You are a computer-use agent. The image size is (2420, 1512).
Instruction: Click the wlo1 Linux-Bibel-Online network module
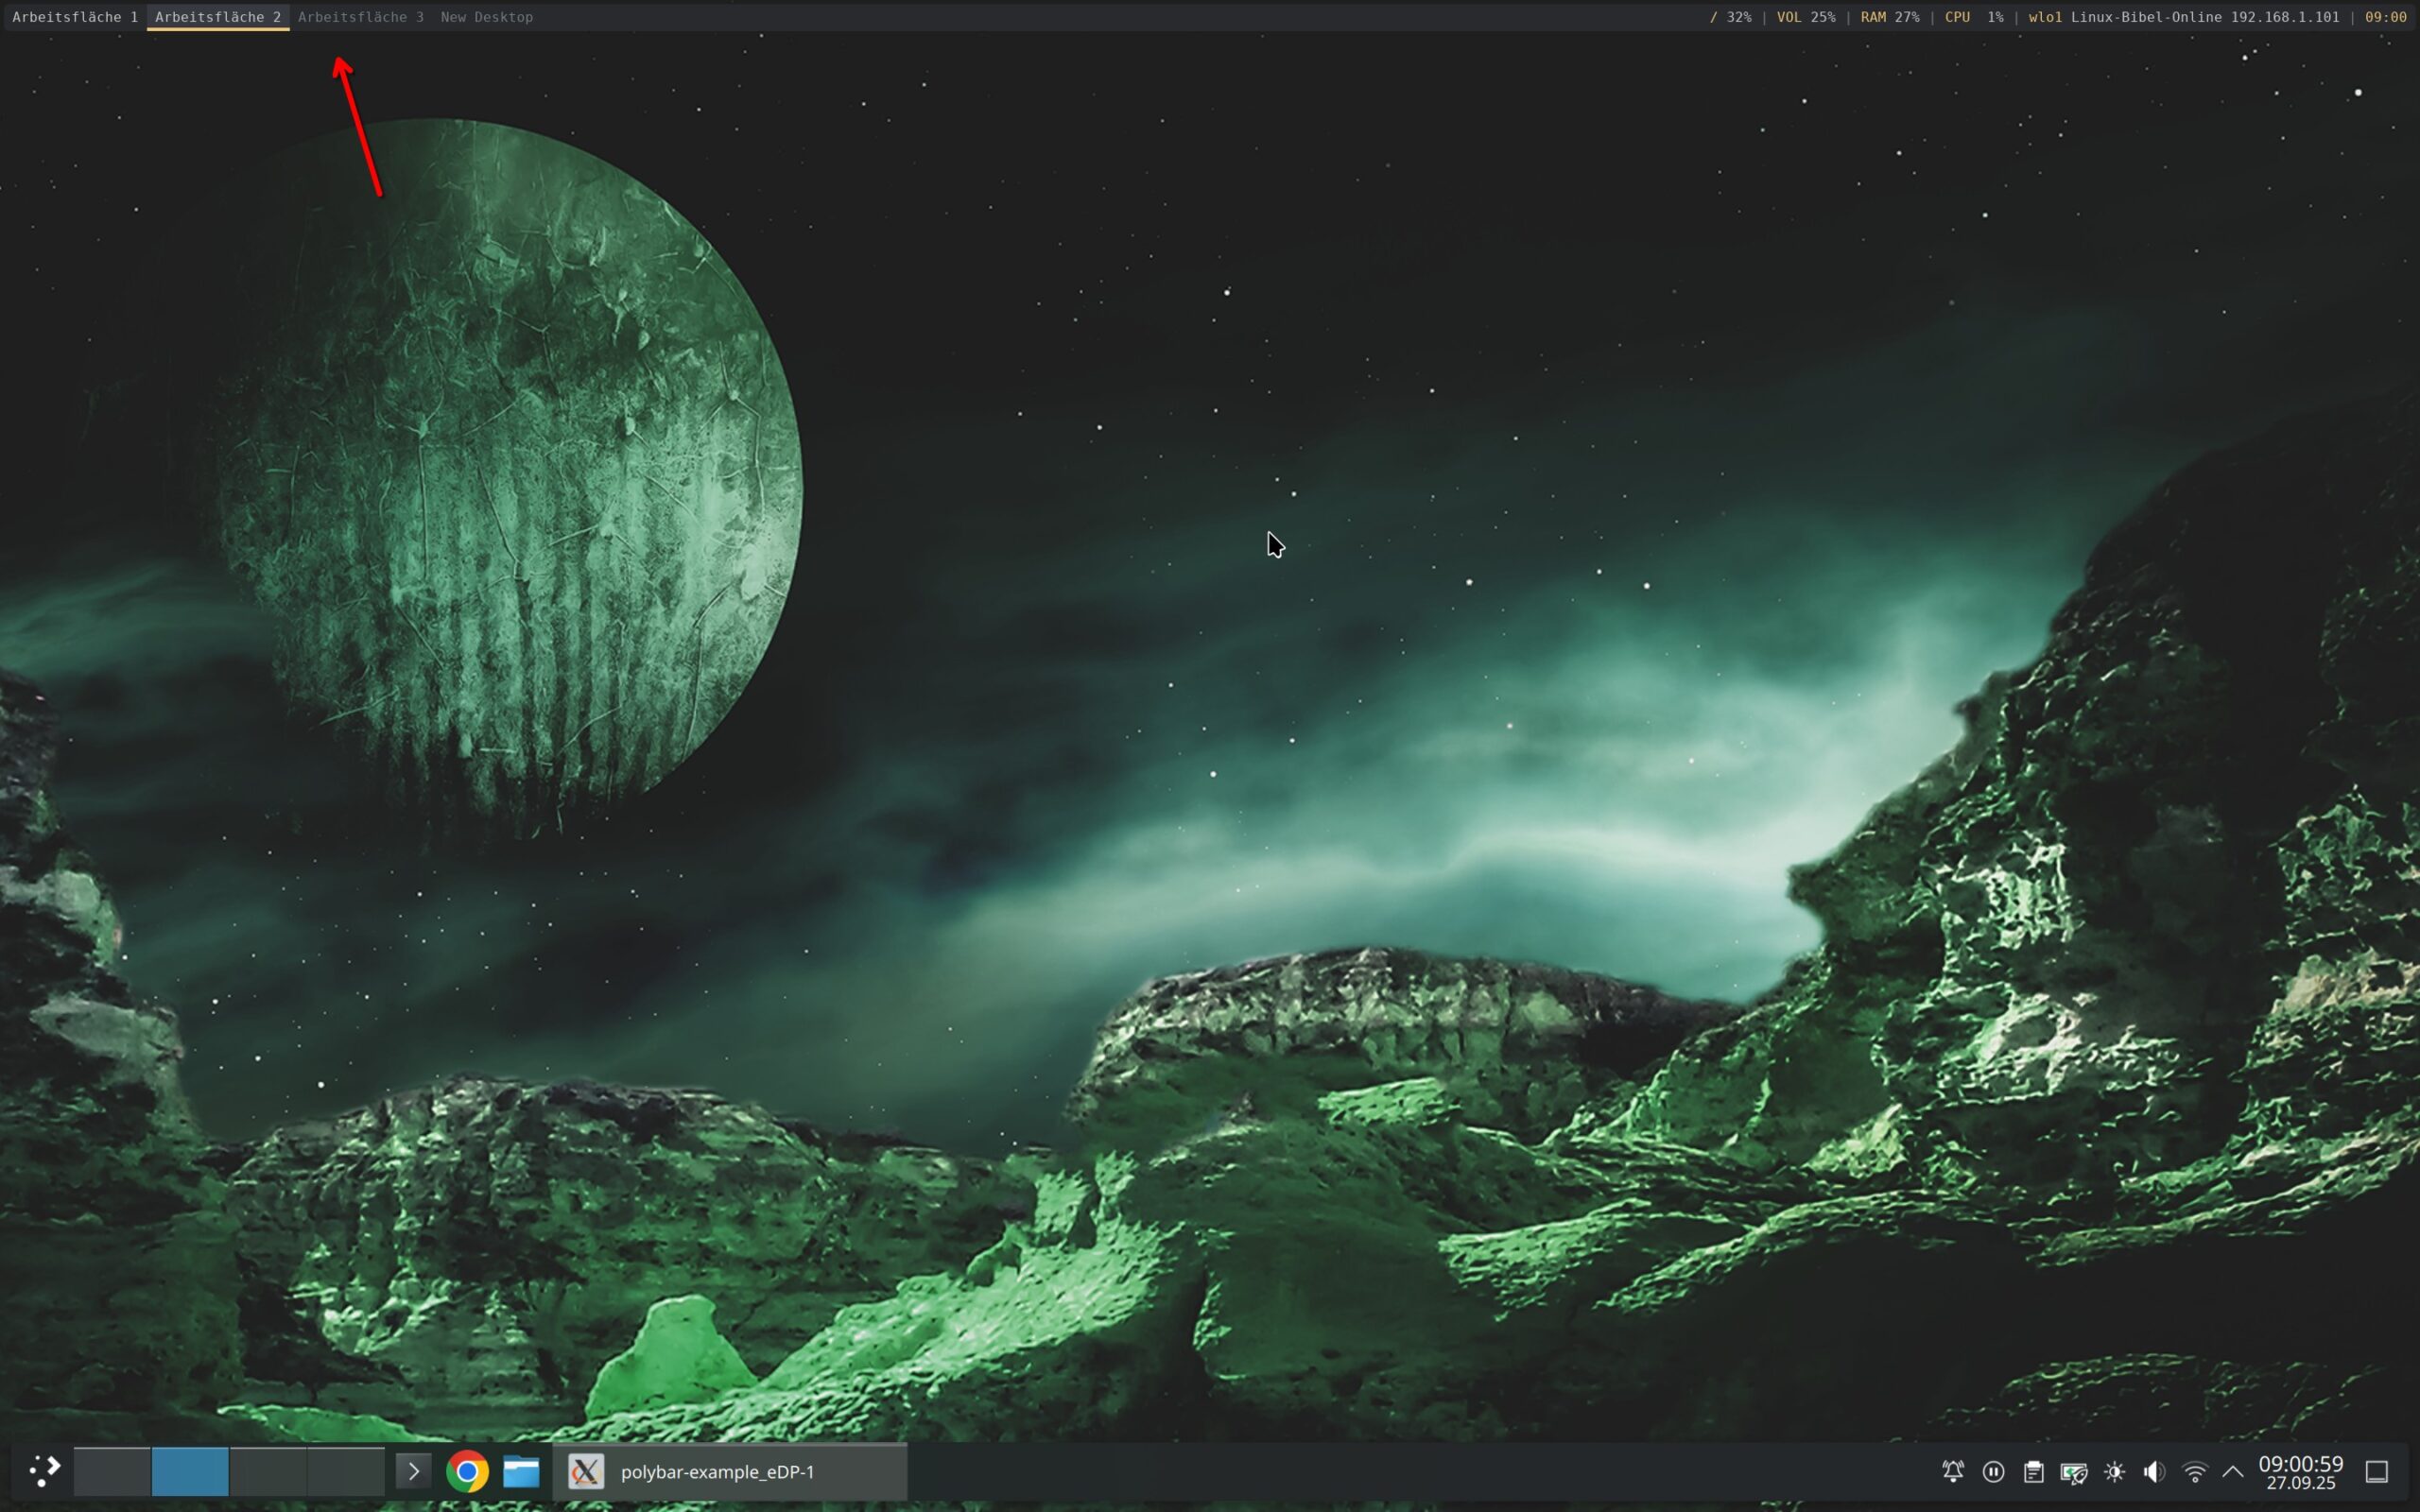click(x=2184, y=17)
